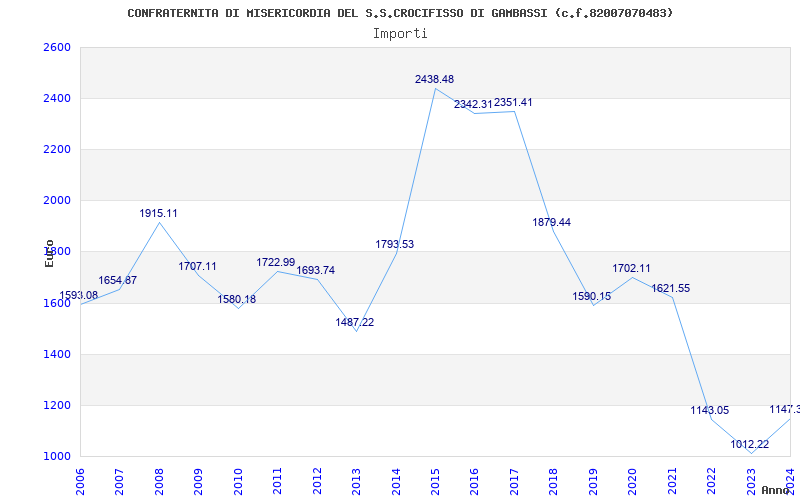Click the 2008 year axis label
Viewport: 800px width, 500px height.
tap(159, 481)
